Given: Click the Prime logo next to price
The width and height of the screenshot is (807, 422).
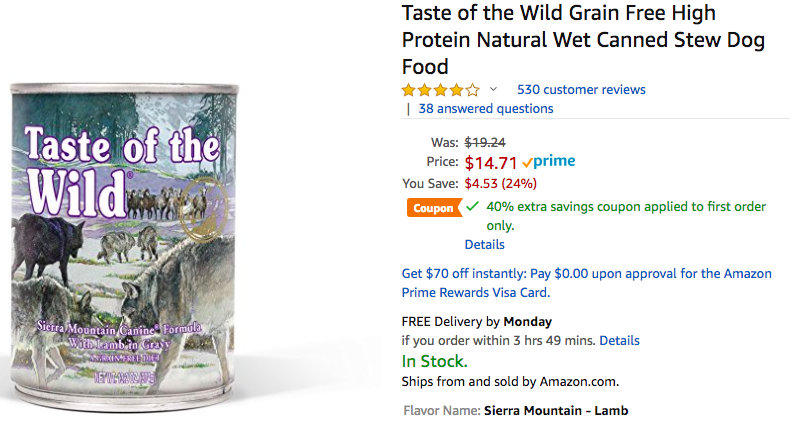Looking at the screenshot, I should 548,161.
